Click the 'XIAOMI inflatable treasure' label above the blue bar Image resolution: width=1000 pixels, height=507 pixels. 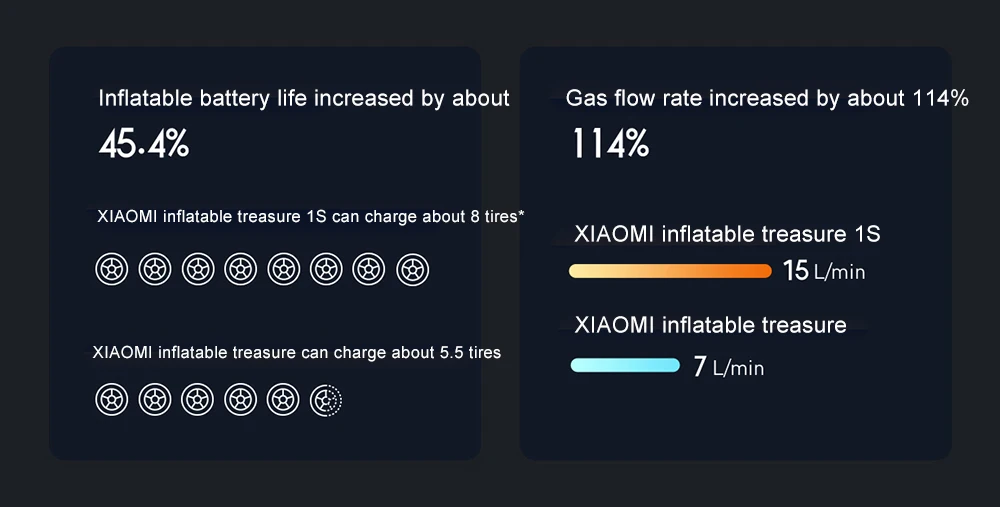(x=710, y=325)
